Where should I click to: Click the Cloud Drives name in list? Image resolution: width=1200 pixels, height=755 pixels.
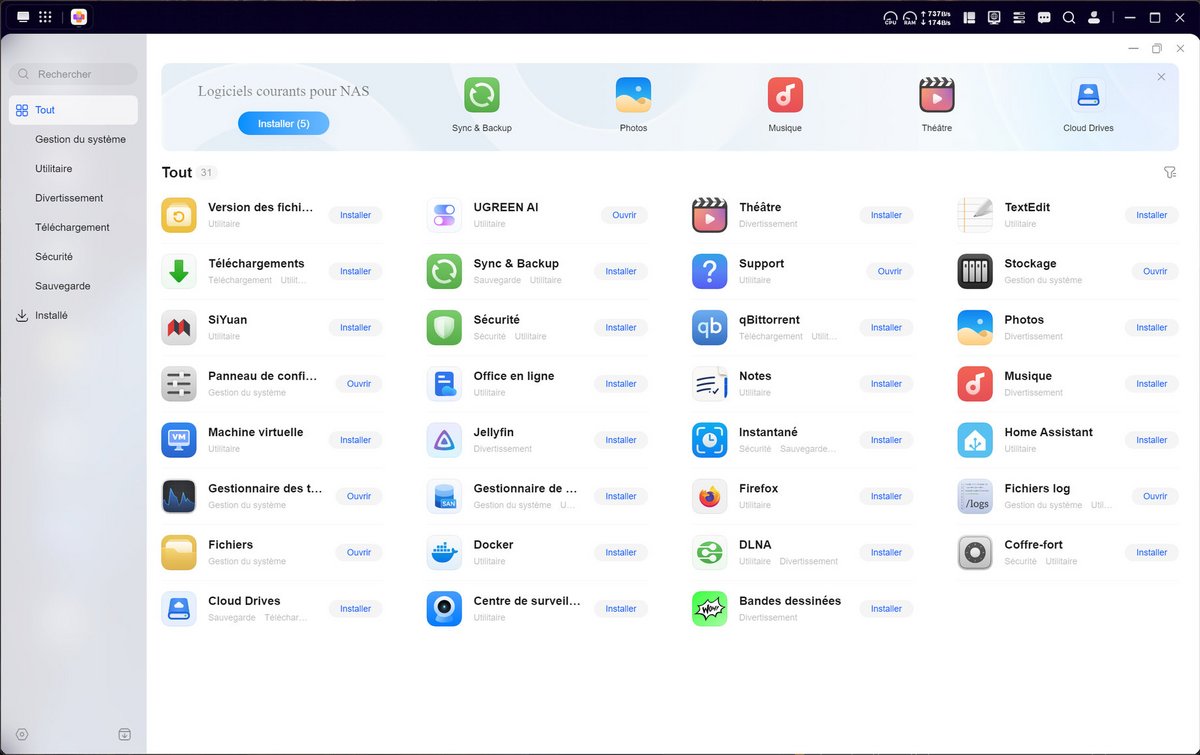(x=244, y=601)
